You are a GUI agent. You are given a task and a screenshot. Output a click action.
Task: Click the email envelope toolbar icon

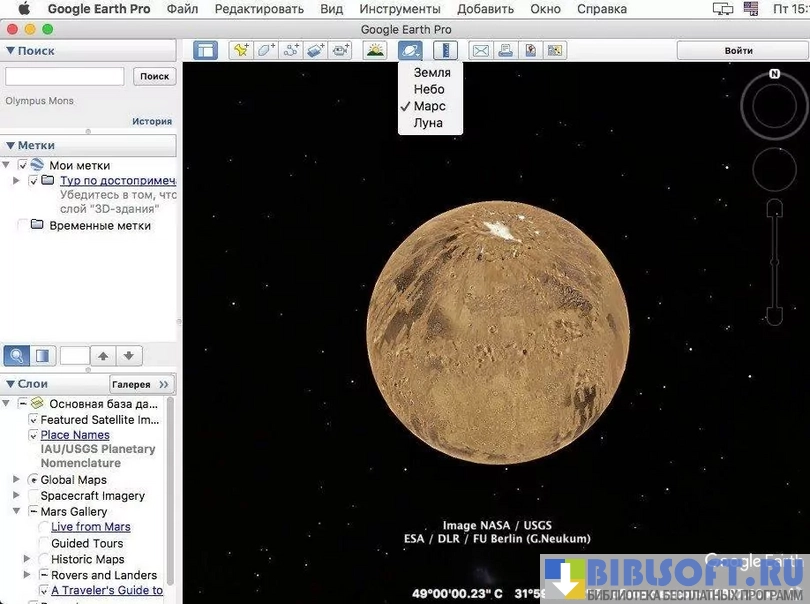(x=481, y=50)
